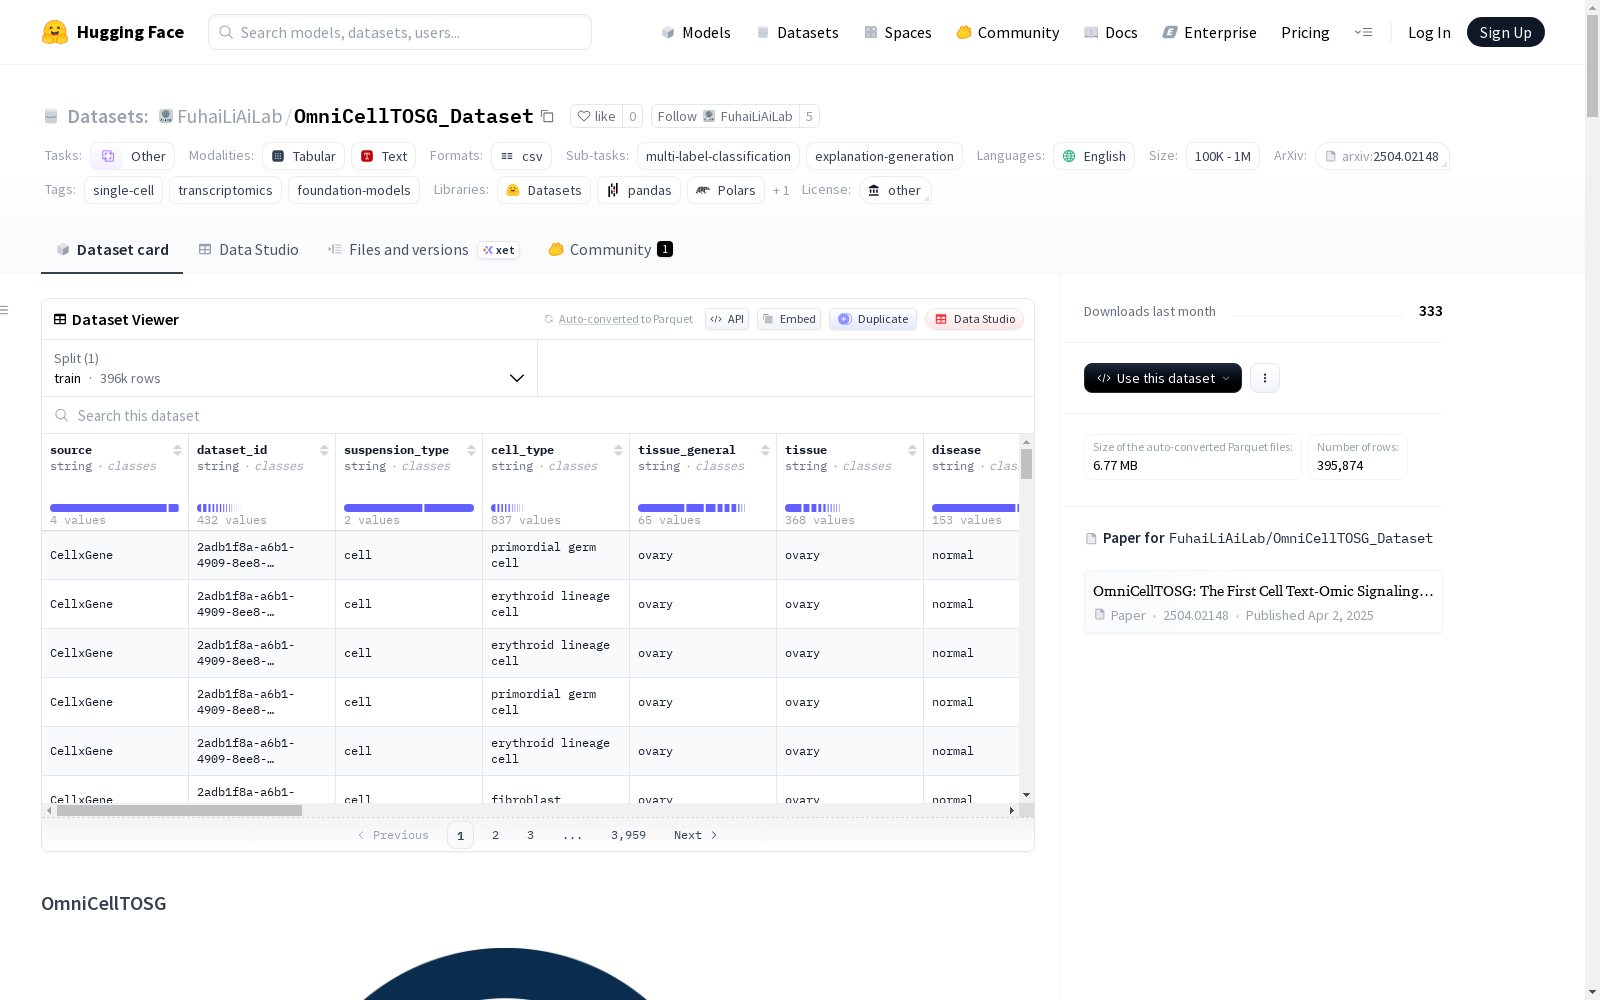Viewport: 1600px width, 1000px height.
Task: Click the Dataset Viewer table icon
Action: pos(60,319)
